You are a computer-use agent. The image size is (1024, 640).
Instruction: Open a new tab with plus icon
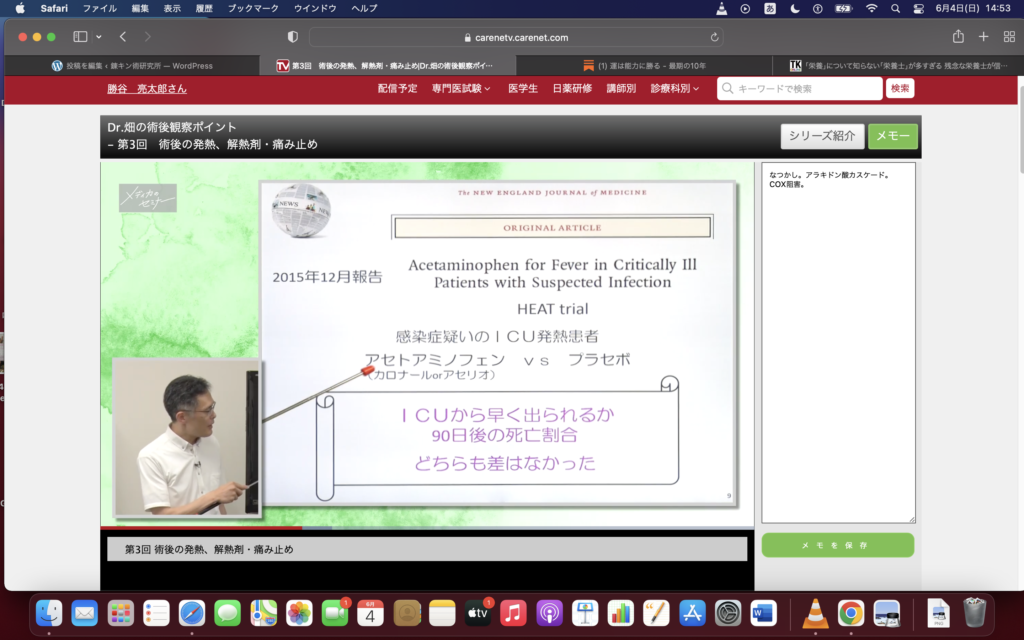pos(983,37)
